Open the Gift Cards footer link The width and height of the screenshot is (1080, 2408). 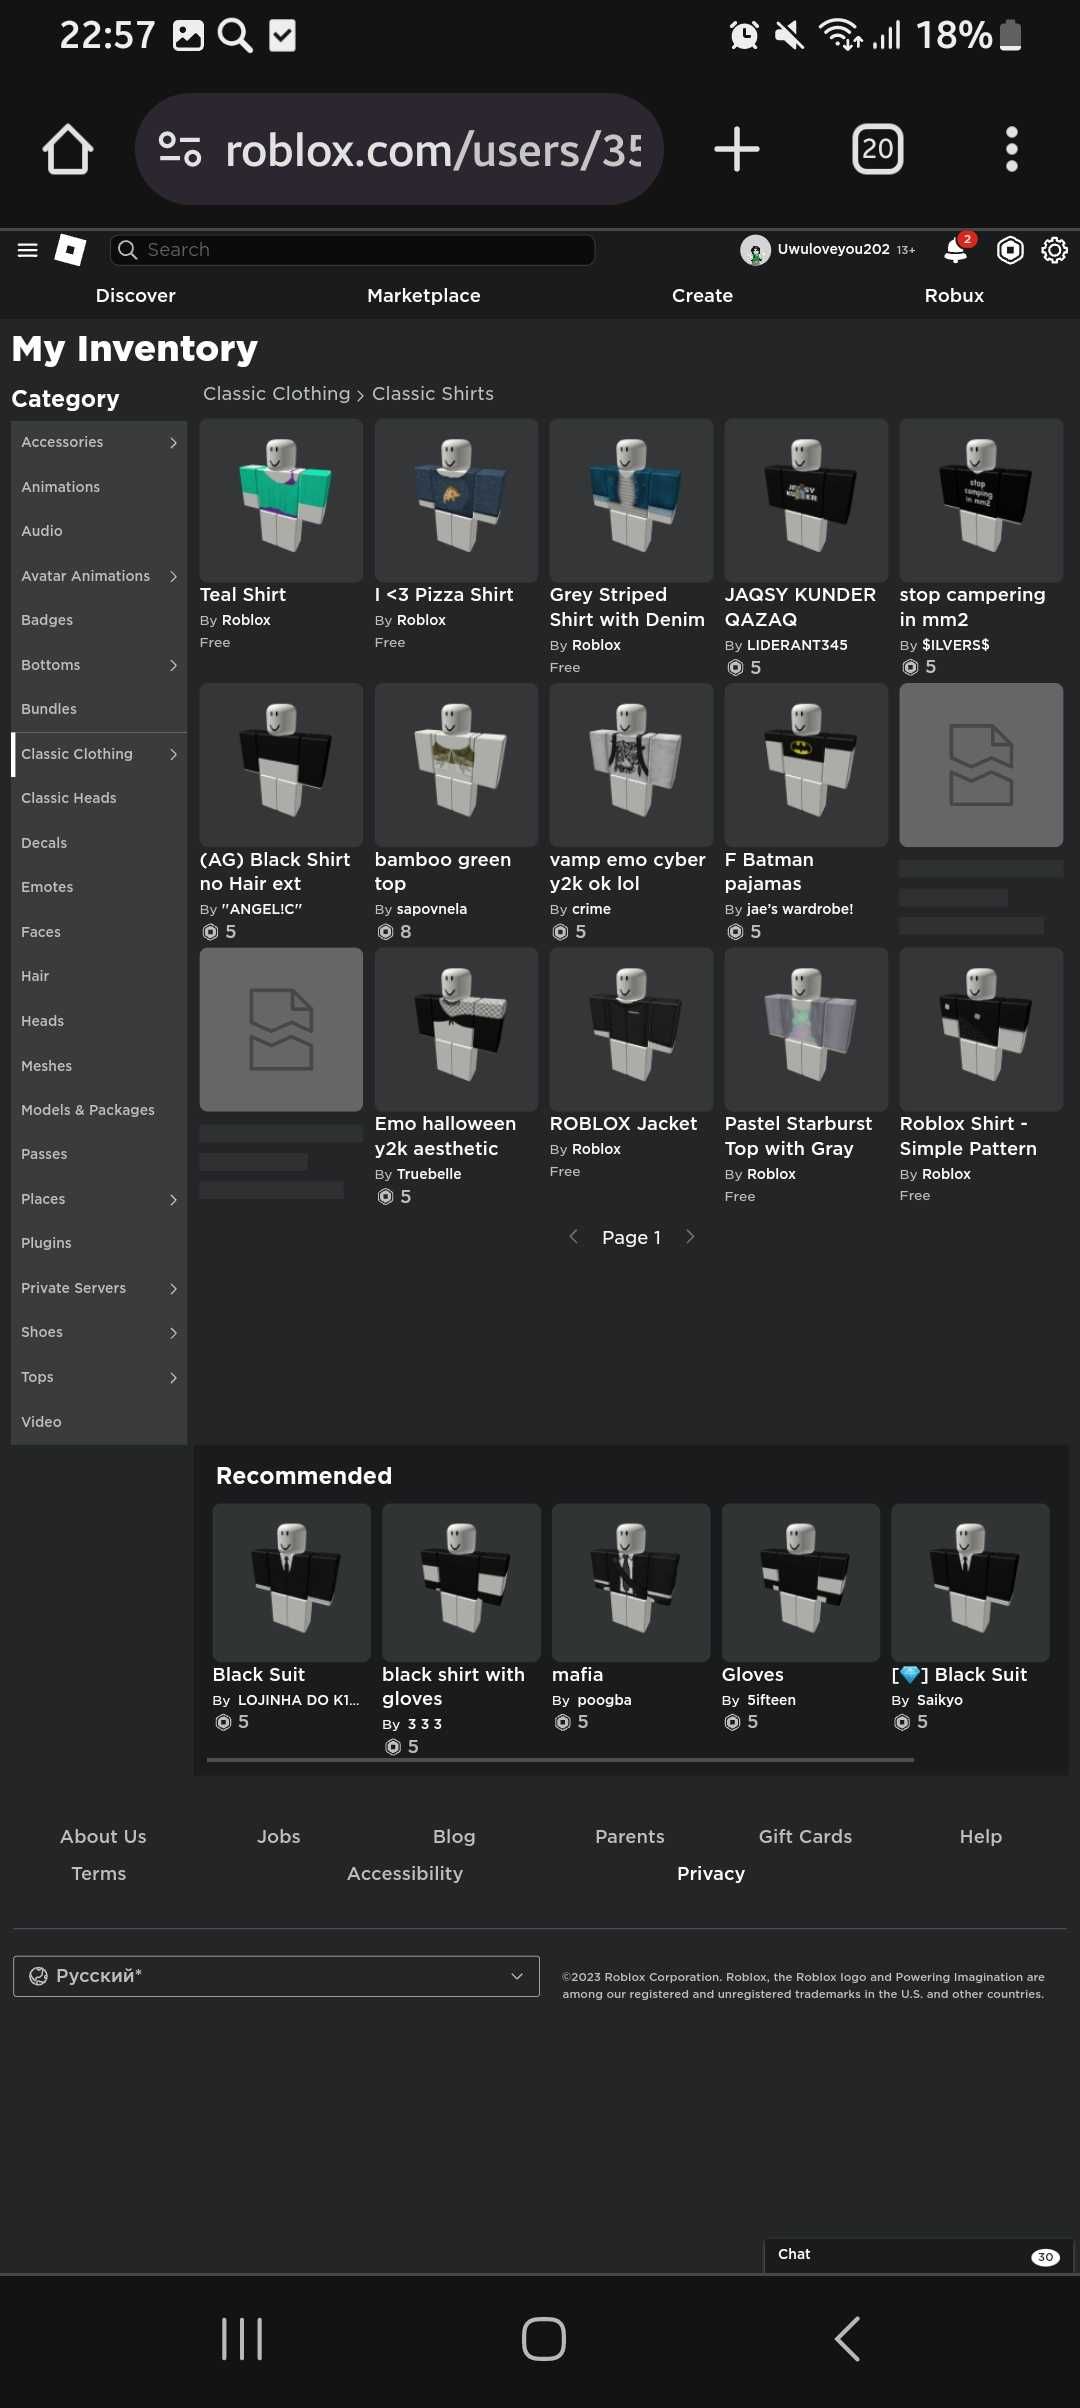tap(805, 1837)
